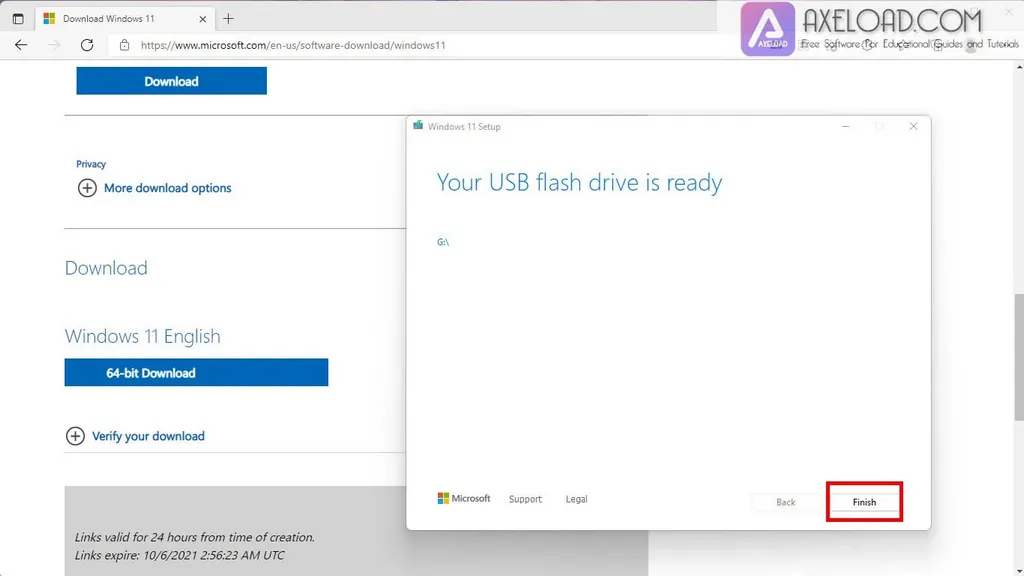The image size is (1024, 576).
Task: Click the scrollbar up arrow
Action: (1019, 67)
